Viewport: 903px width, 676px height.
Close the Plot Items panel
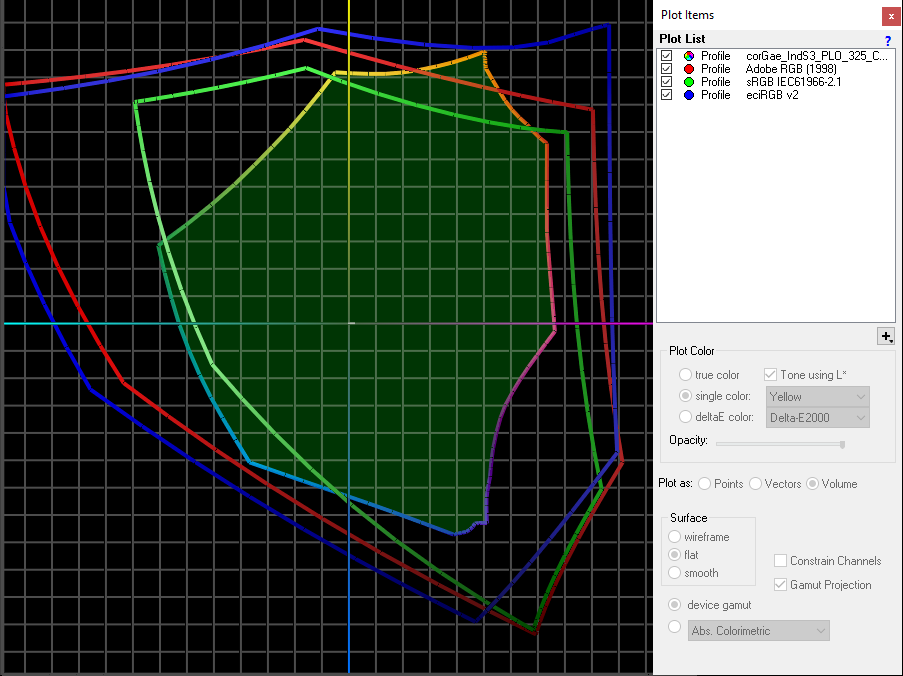(x=891, y=16)
